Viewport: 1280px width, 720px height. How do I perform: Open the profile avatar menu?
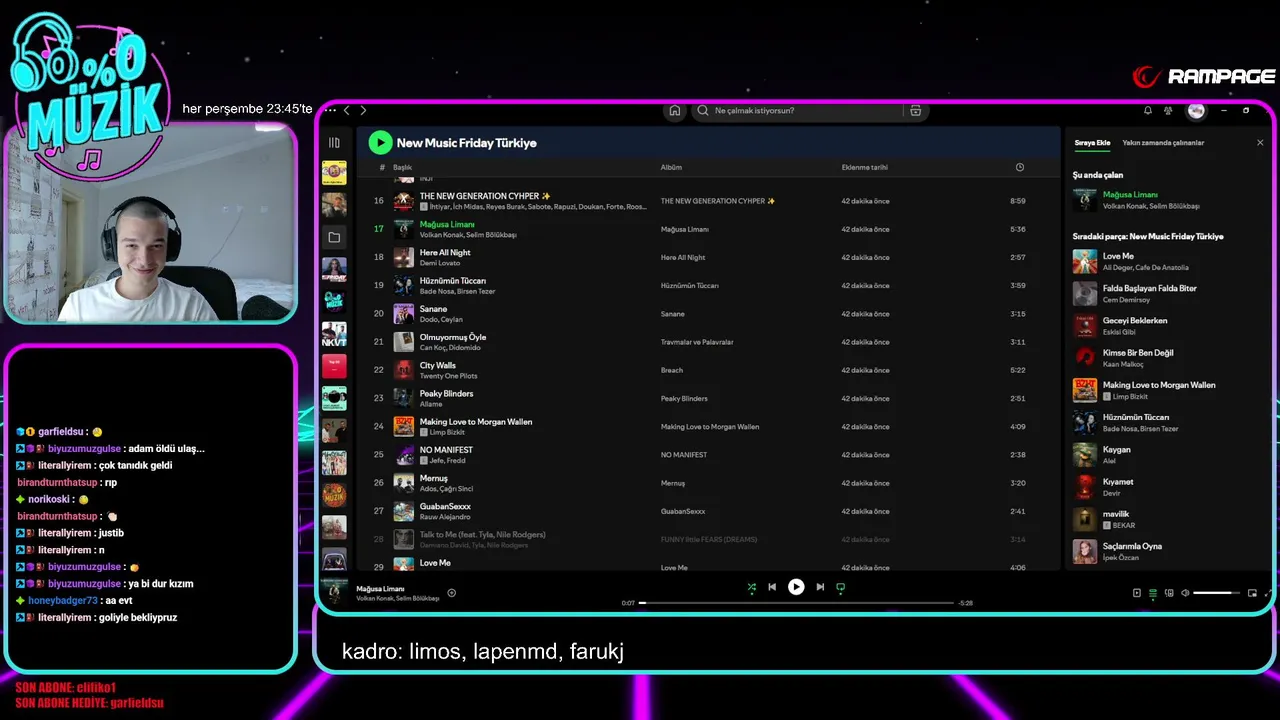1196,110
